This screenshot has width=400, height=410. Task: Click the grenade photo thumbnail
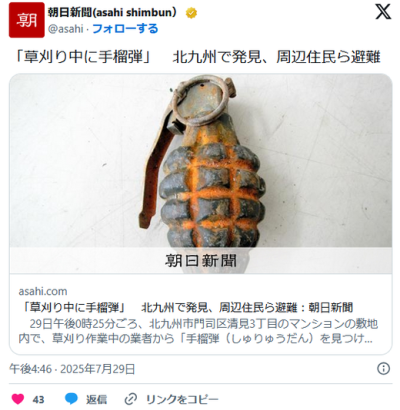pos(201,173)
